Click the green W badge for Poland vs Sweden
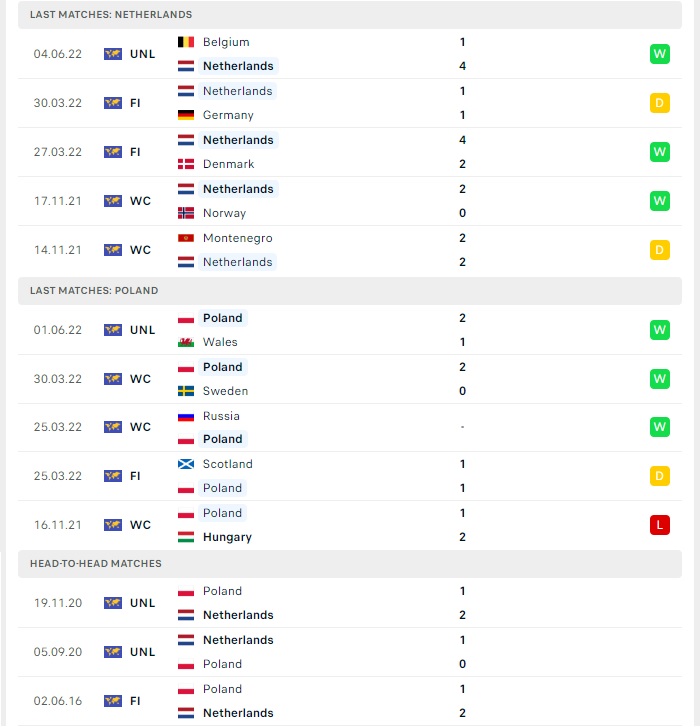The width and height of the screenshot is (700, 727). coord(659,379)
